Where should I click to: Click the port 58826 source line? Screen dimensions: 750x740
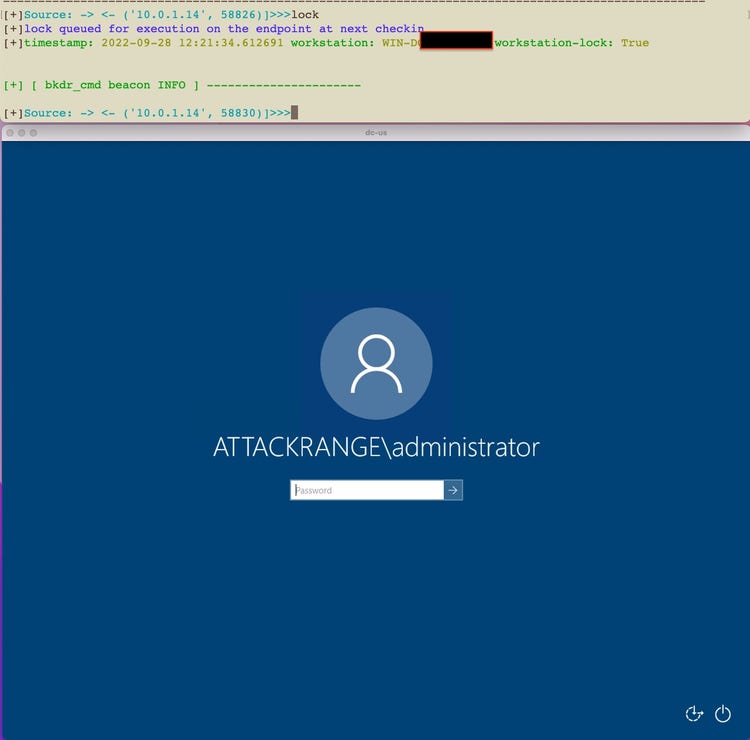coord(145,15)
